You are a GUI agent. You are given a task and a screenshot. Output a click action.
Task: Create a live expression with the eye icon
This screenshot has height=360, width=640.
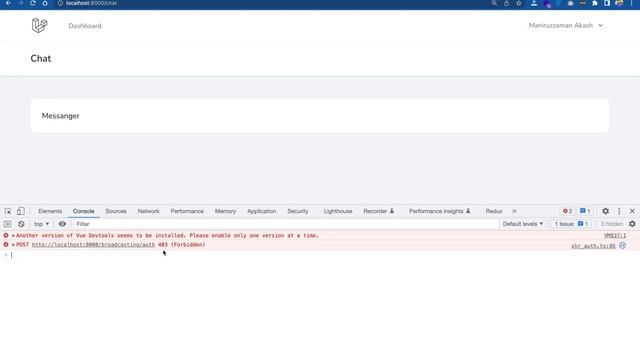62,224
